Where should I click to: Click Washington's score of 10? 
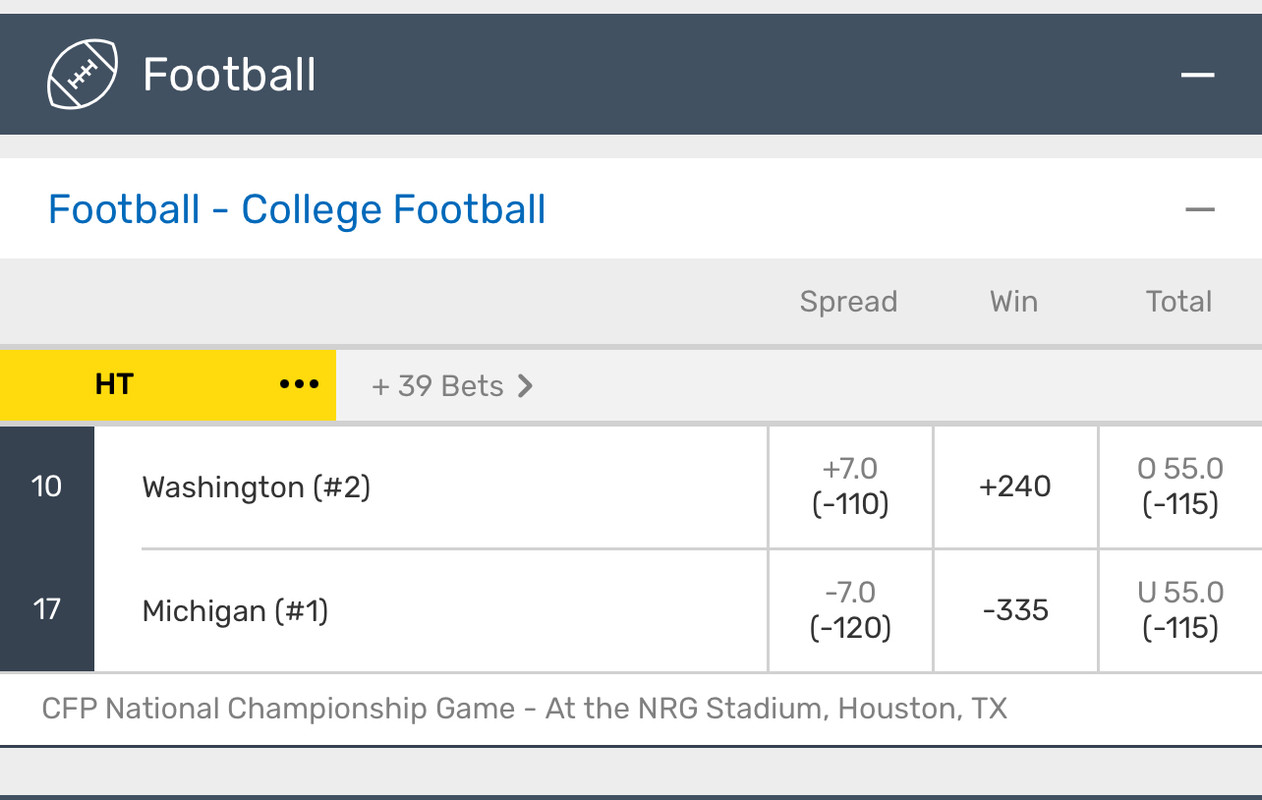click(47, 487)
